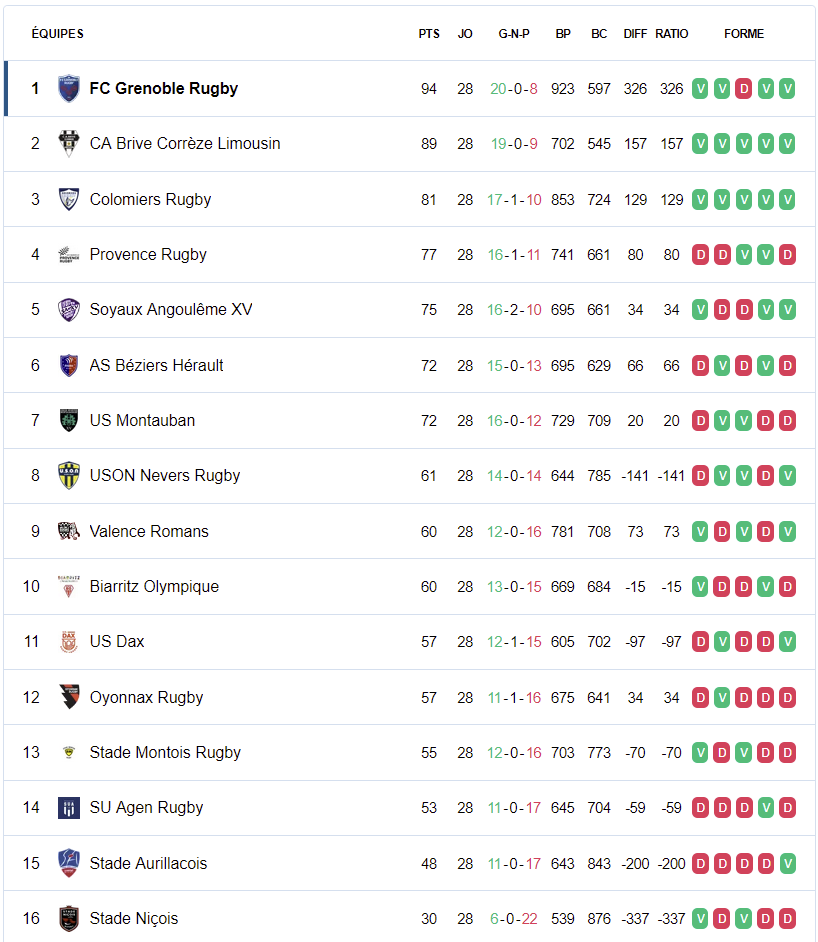Click the Stade Niçois crest icon
The image size is (818, 942).
[x=69, y=919]
